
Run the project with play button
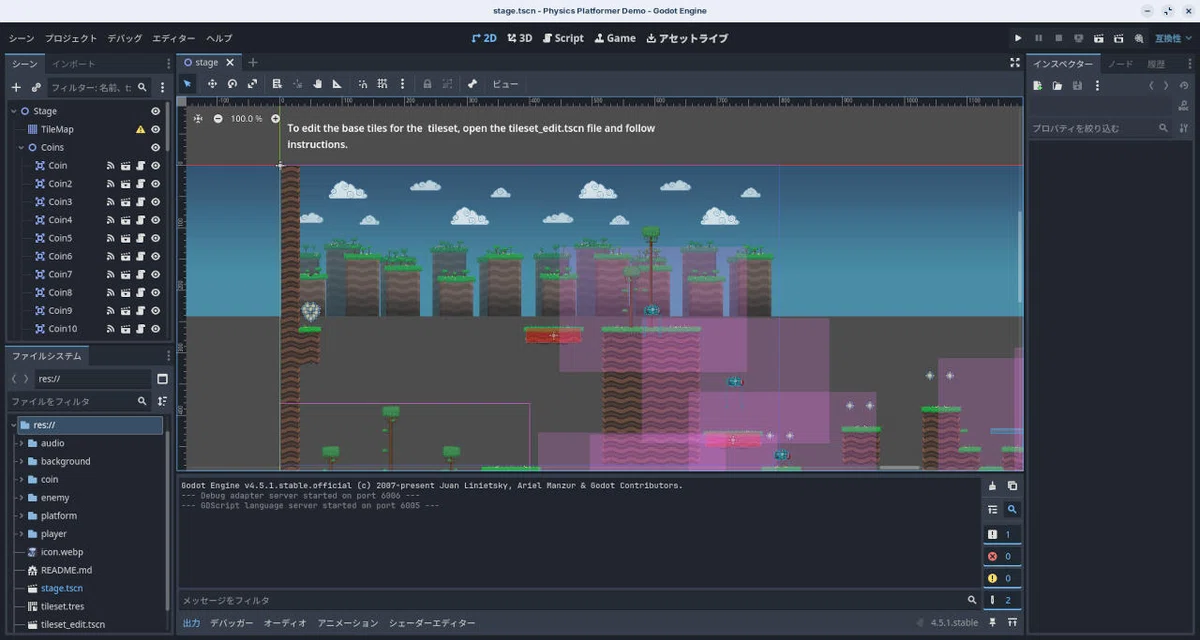pyautogui.click(x=1018, y=38)
